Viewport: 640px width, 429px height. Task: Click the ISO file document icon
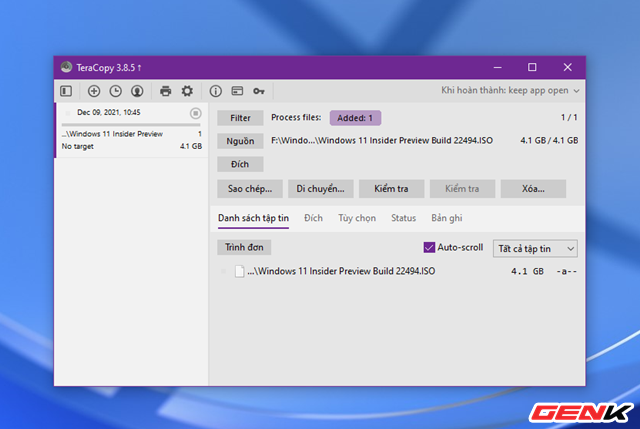click(x=240, y=271)
